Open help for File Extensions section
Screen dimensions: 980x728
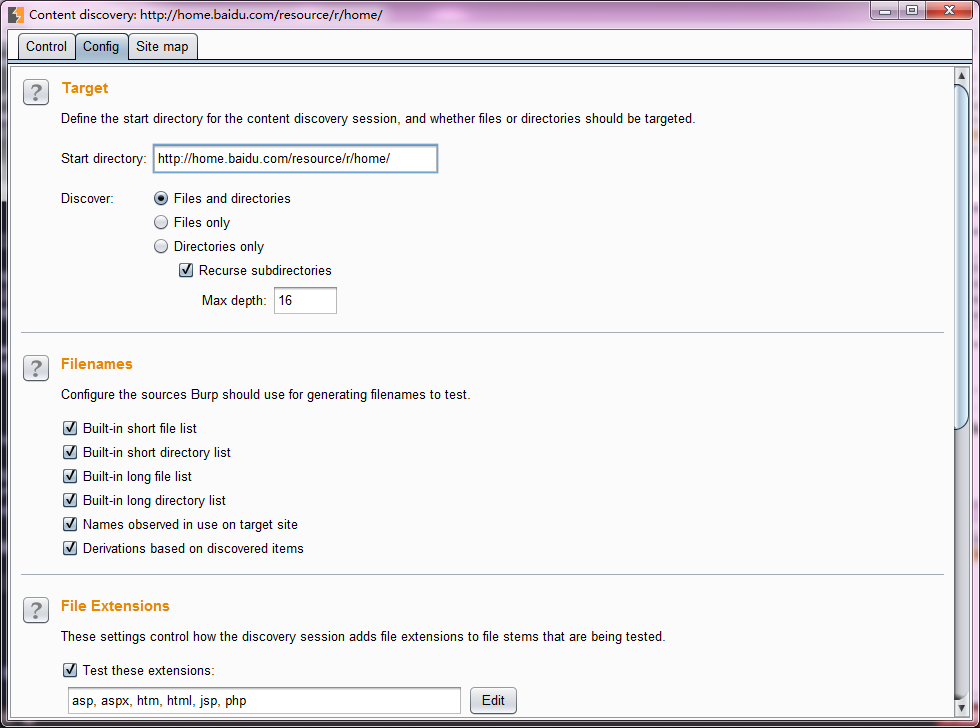tap(36, 610)
